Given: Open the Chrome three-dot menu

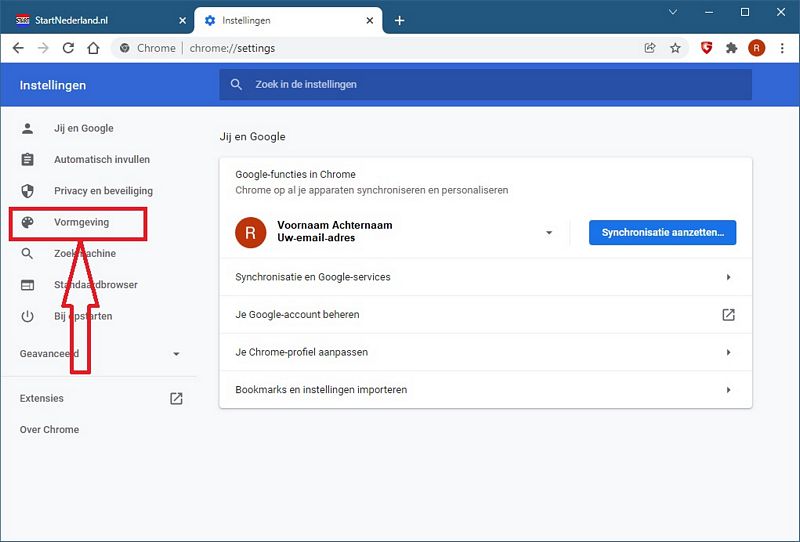Looking at the screenshot, I should click(782, 48).
